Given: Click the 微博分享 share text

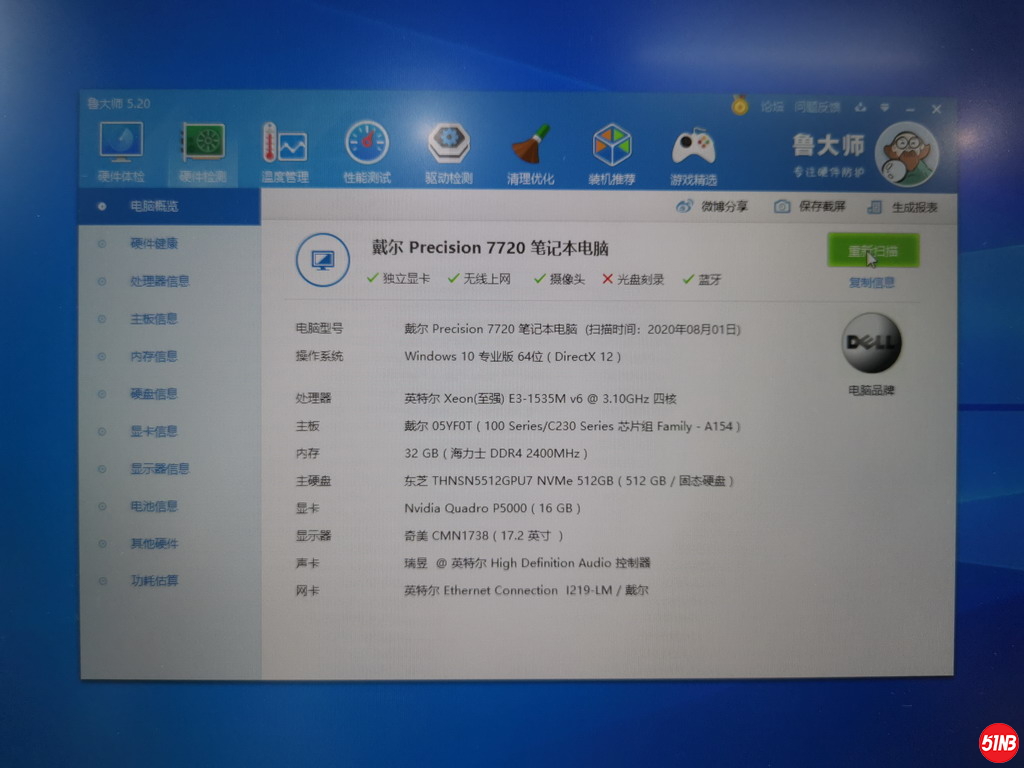Looking at the screenshot, I should (x=724, y=206).
